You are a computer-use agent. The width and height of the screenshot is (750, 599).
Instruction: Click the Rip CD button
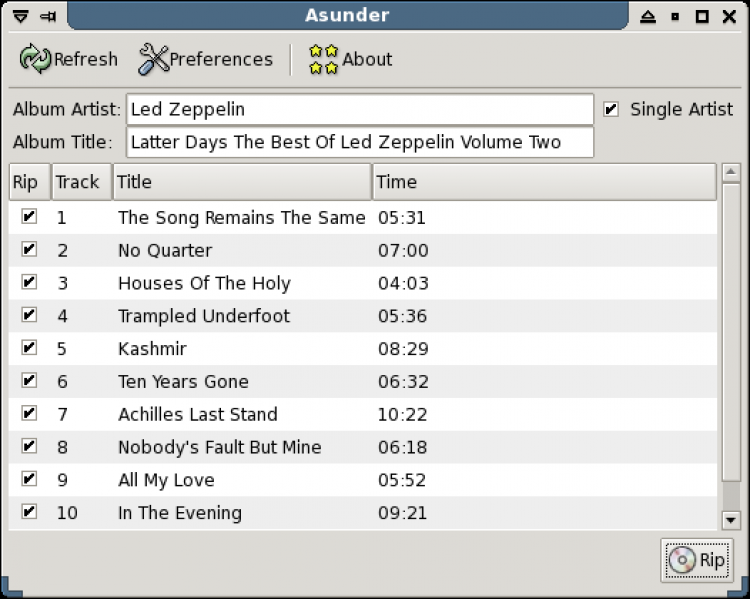(x=697, y=560)
